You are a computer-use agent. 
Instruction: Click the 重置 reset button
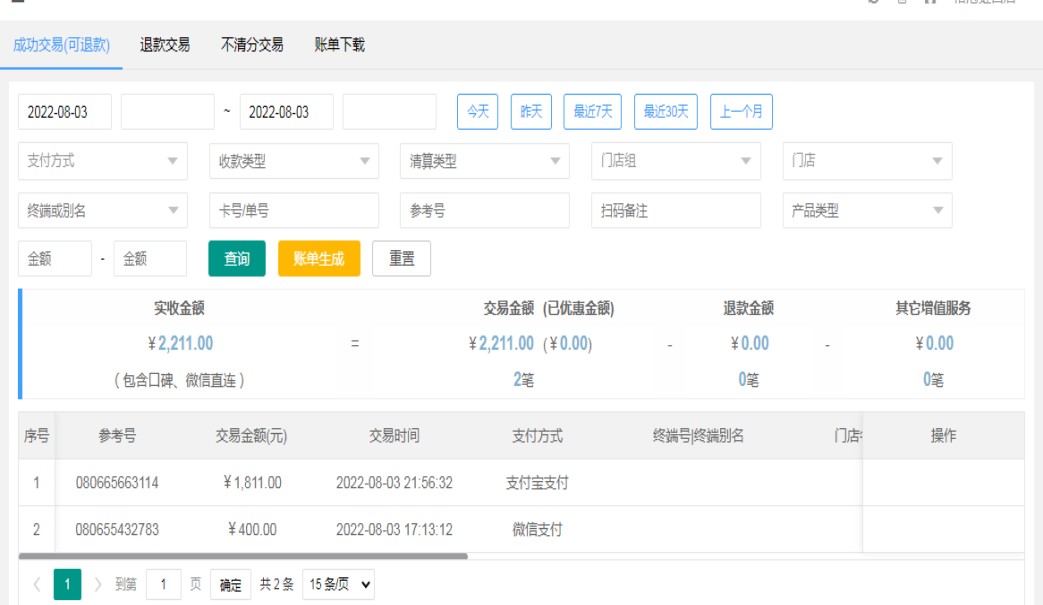[x=401, y=259]
